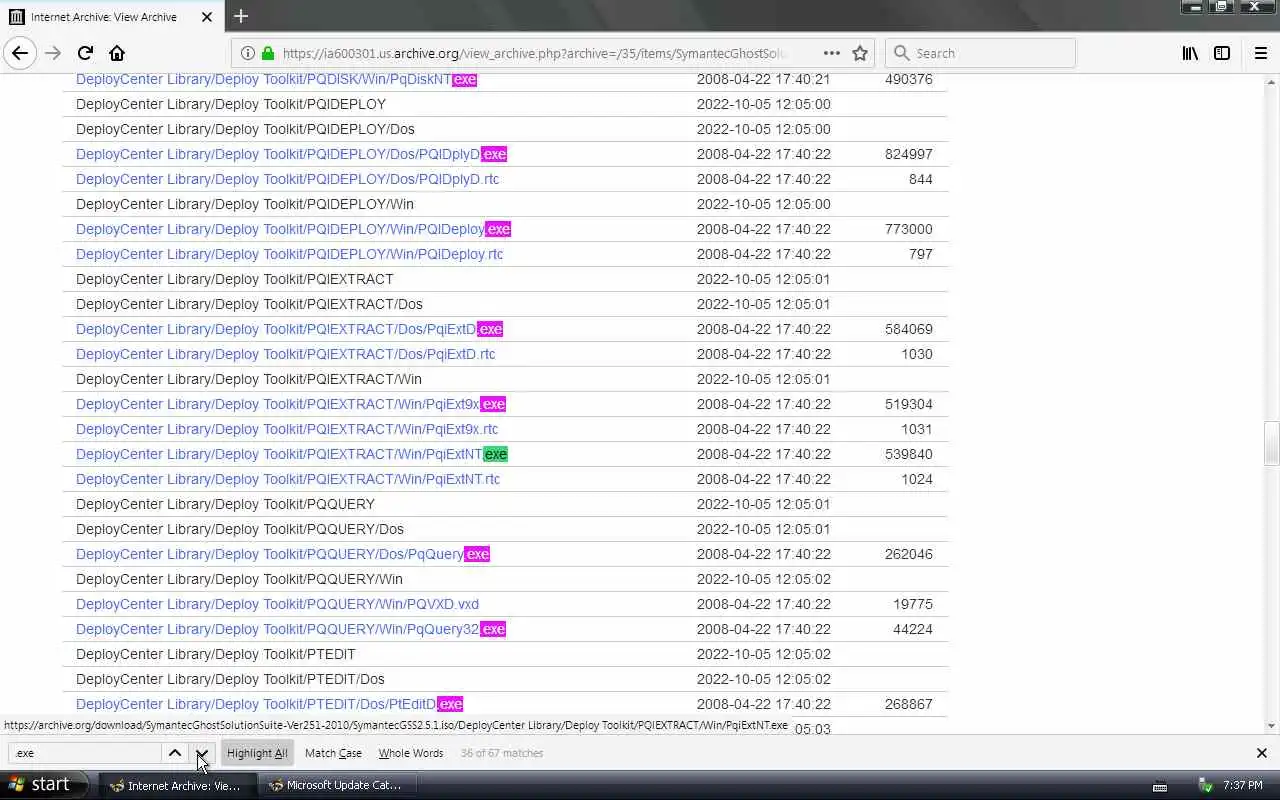Open the Library menu icon
Screen dimensions: 1280x800
(1190, 53)
